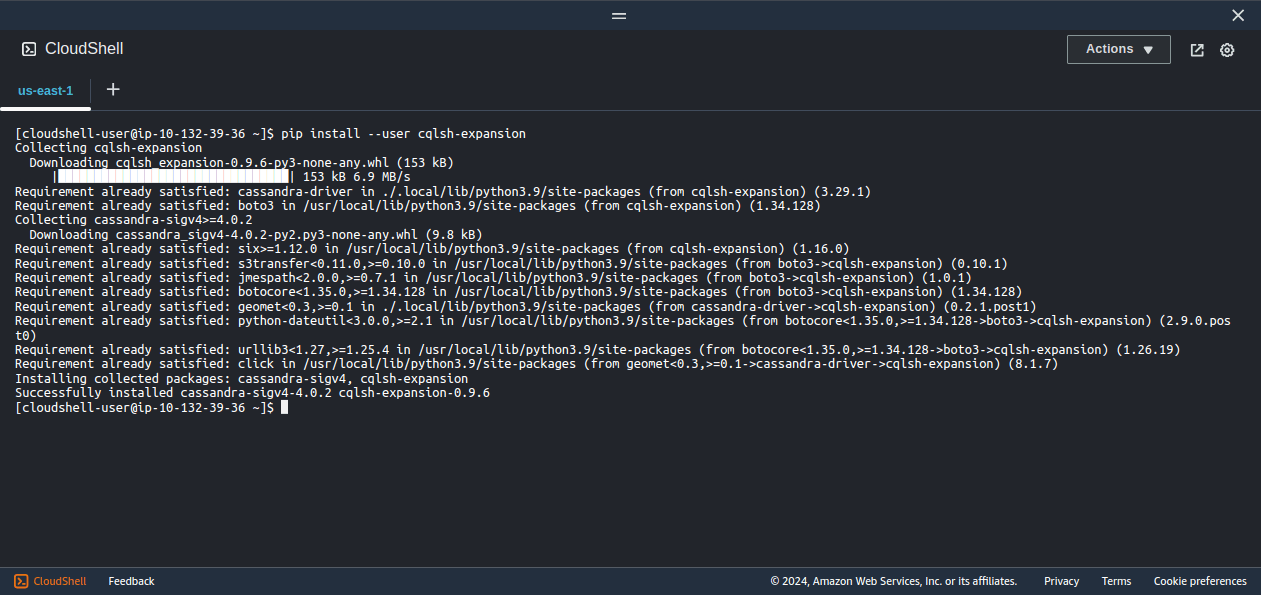Click the CloudShell icon in the footer bar
This screenshot has width=1261, height=595.
pos(23,581)
